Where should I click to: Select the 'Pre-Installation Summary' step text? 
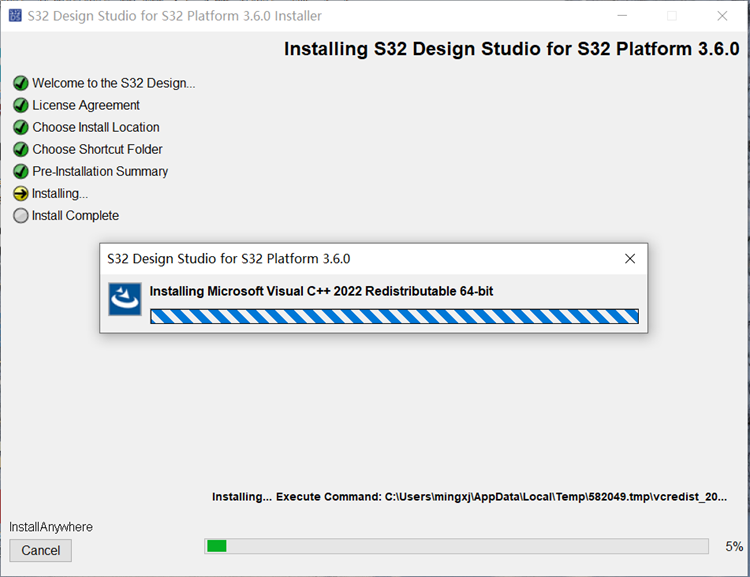(100, 171)
